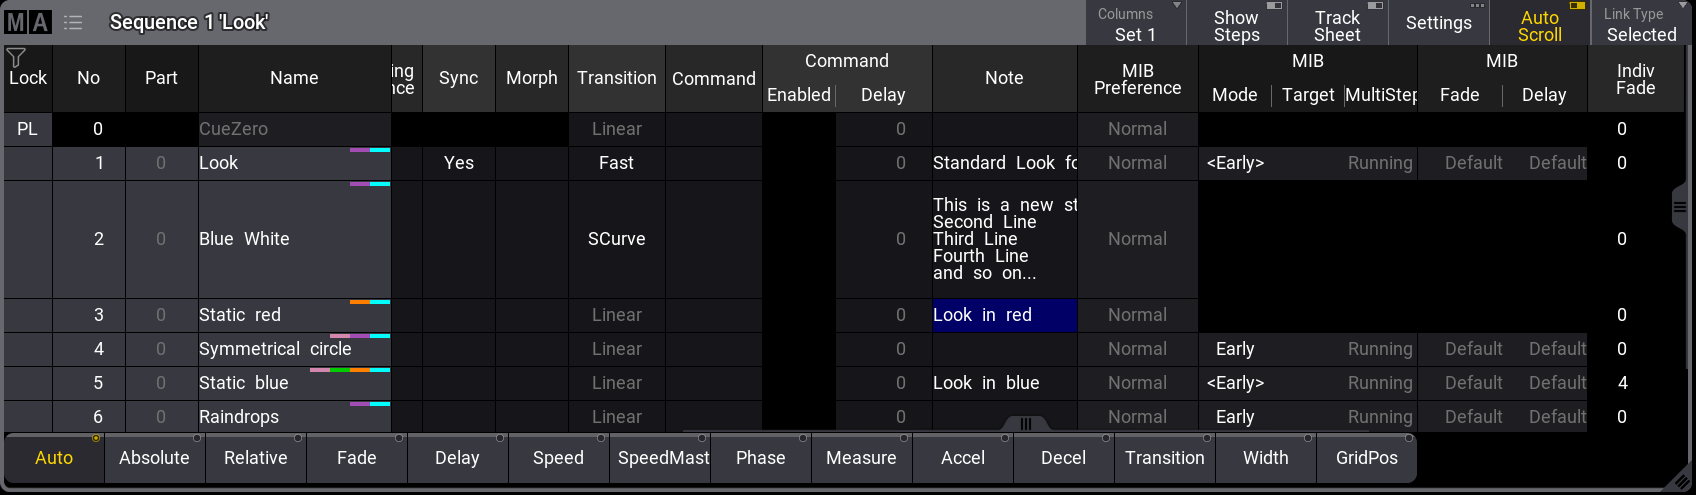1696x495 pixels.
Task: Click the GridPos layer button
Action: click(x=1366, y=458)
